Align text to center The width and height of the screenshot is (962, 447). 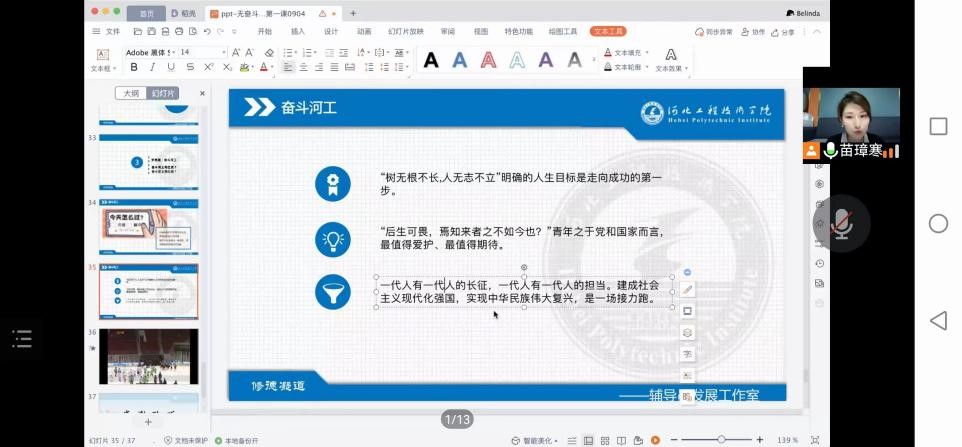coord(305,67)
